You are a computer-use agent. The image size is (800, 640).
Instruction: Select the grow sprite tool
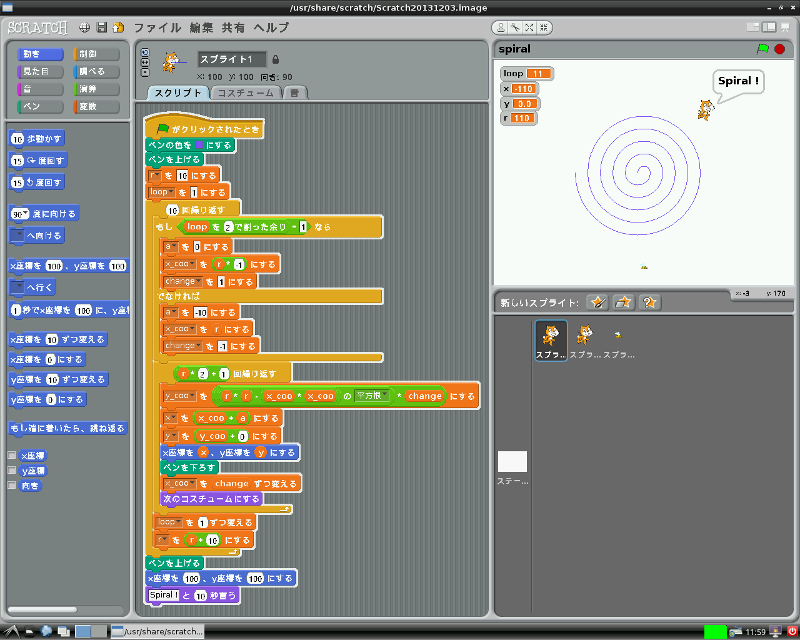point(529,28)
